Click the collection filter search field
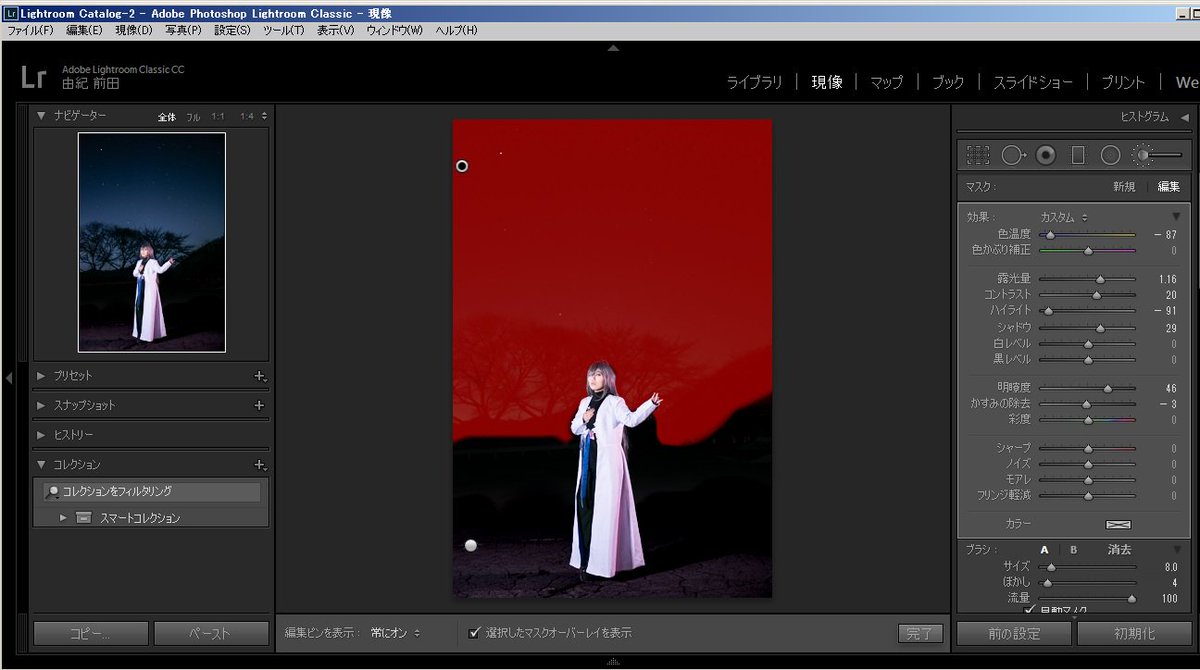Screen dimensions: 1200x670 (152, 492)
